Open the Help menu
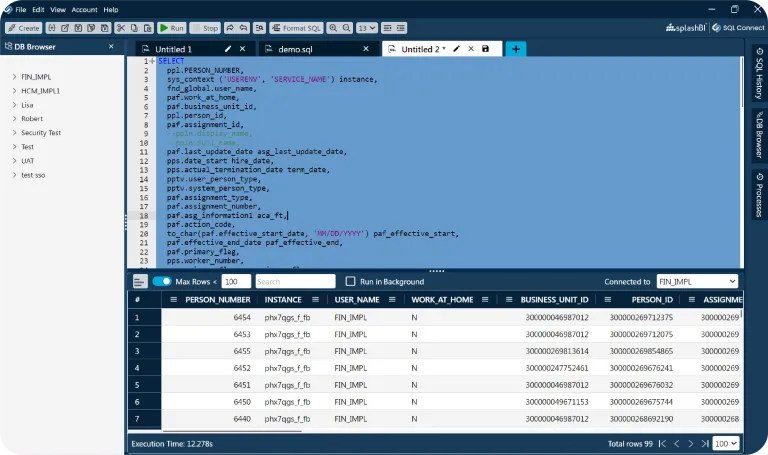The image size is (768, 455). click(111, 9)
